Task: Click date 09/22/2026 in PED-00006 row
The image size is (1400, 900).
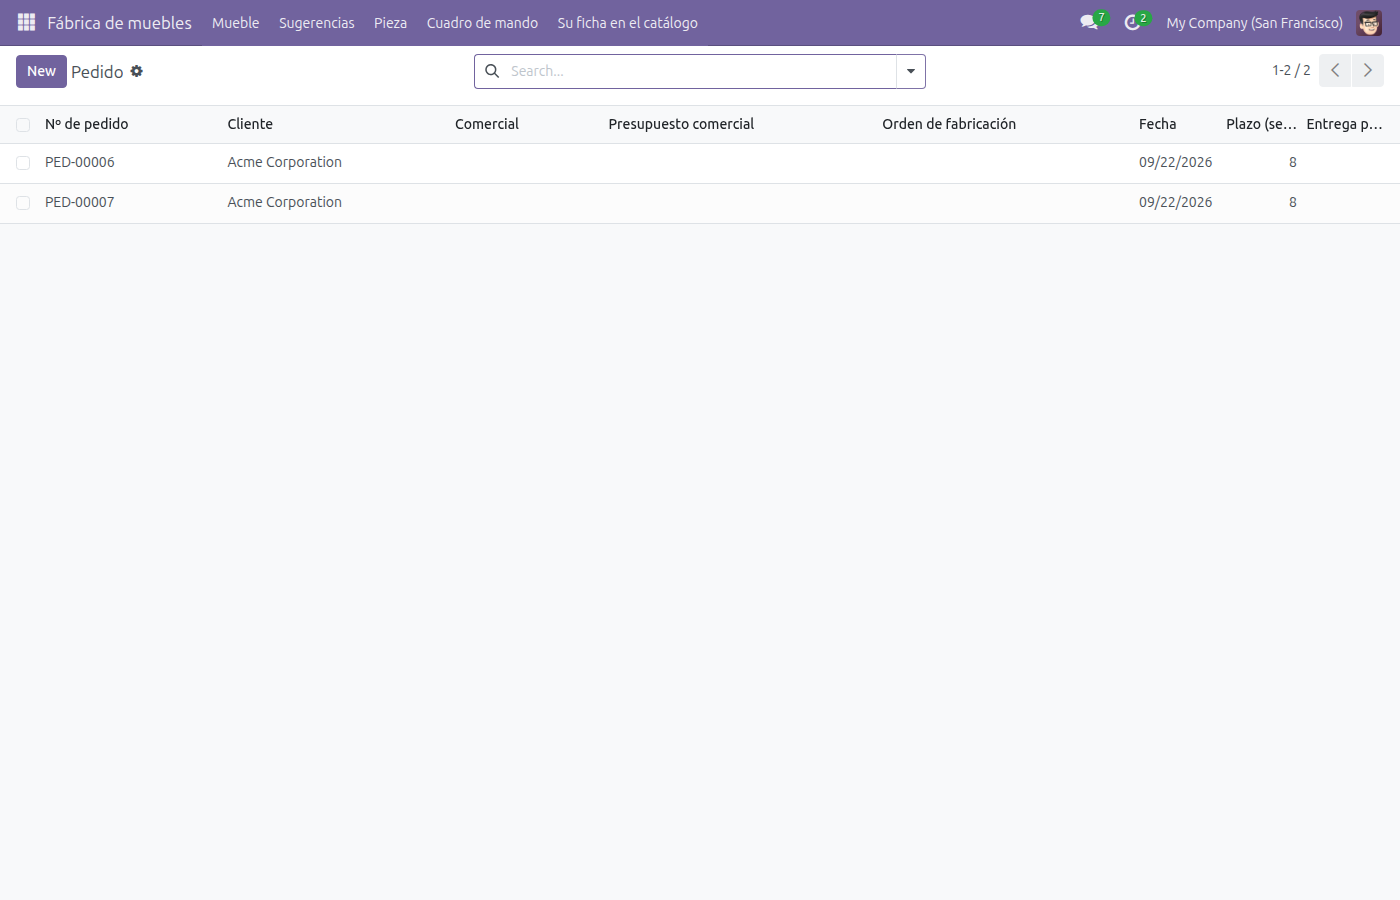Action: click(1175, 162)
